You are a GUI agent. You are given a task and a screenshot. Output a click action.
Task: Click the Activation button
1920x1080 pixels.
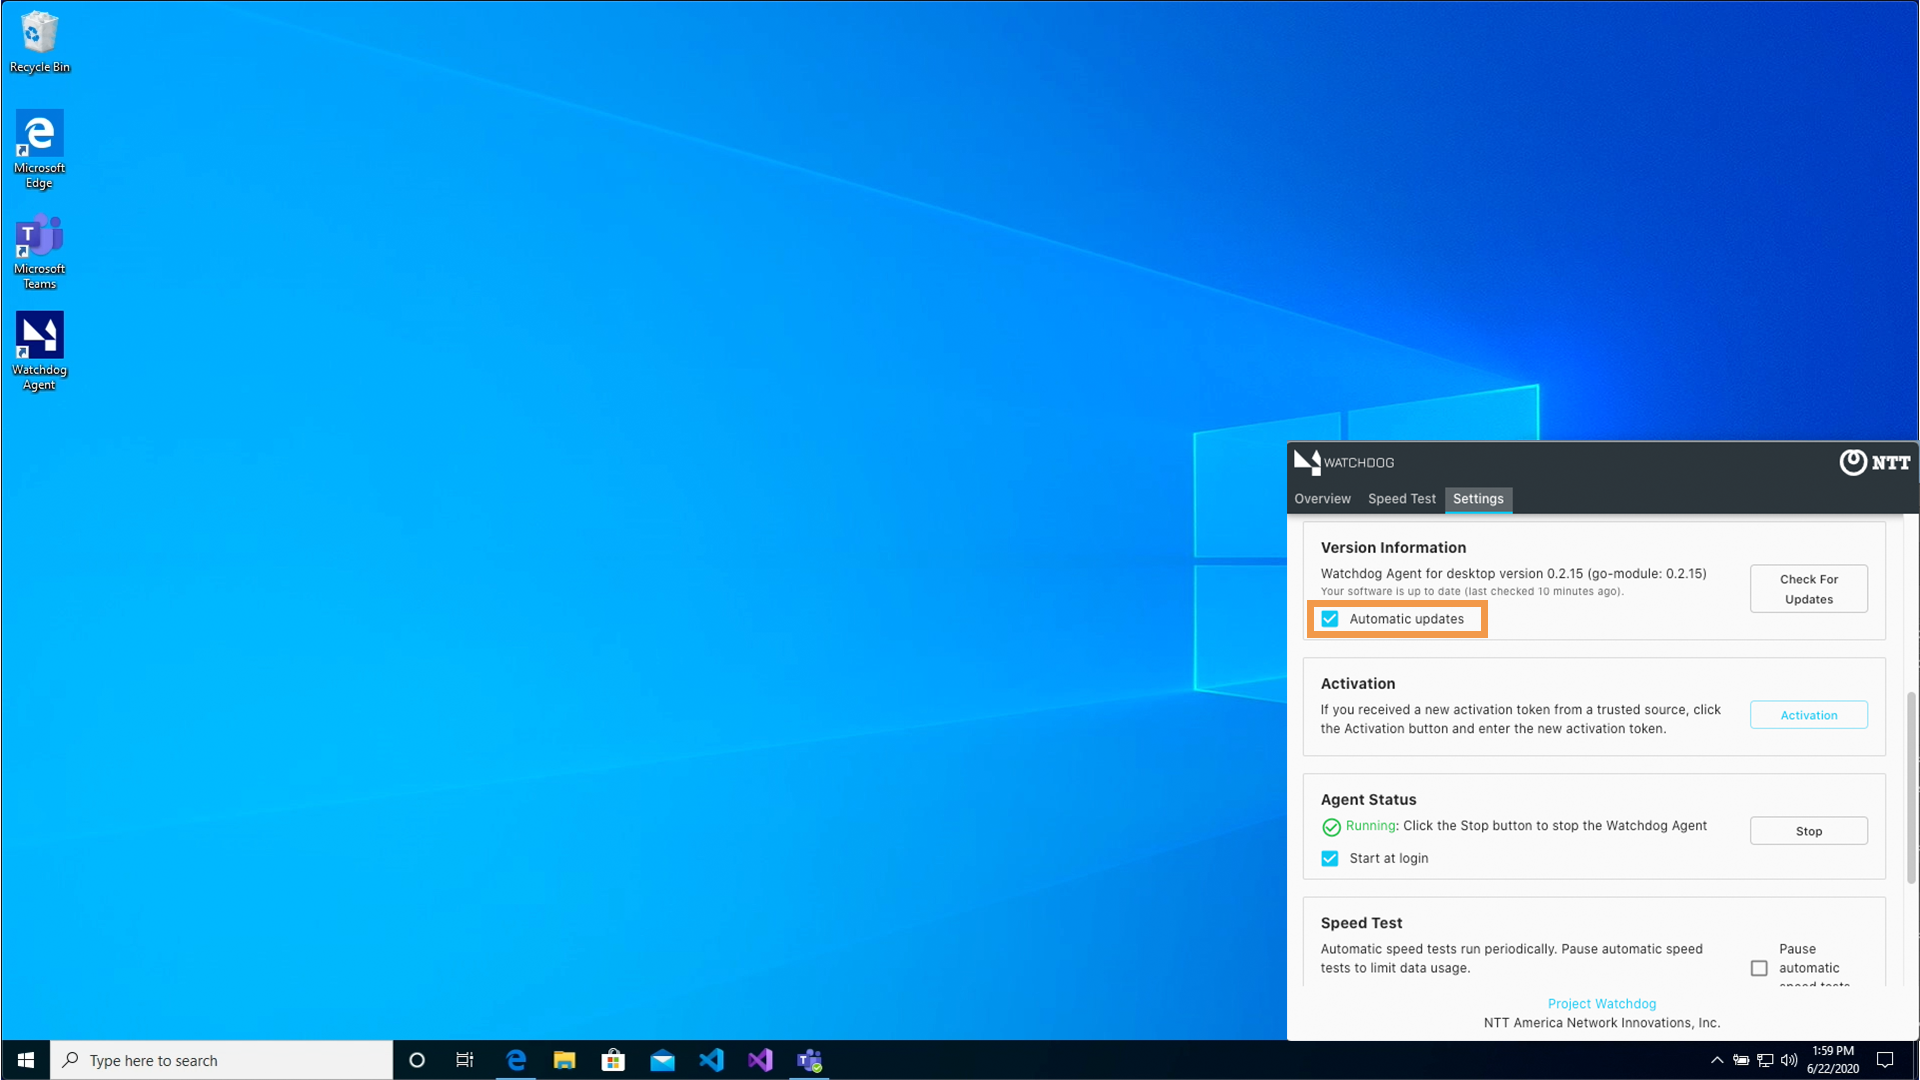pyautogui.click(x=1808, y=715)
